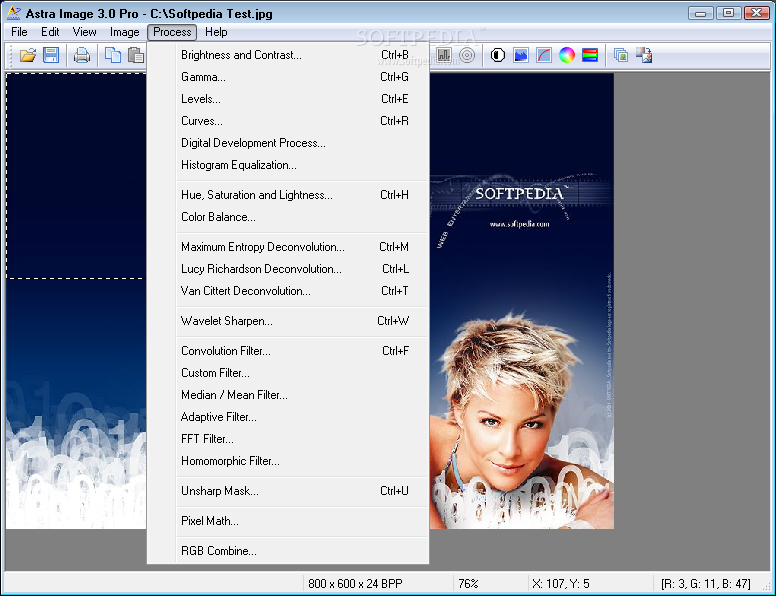Screen dimensions: 776x596
Task: Open a file with the folder icon
Action: point(28,55)
